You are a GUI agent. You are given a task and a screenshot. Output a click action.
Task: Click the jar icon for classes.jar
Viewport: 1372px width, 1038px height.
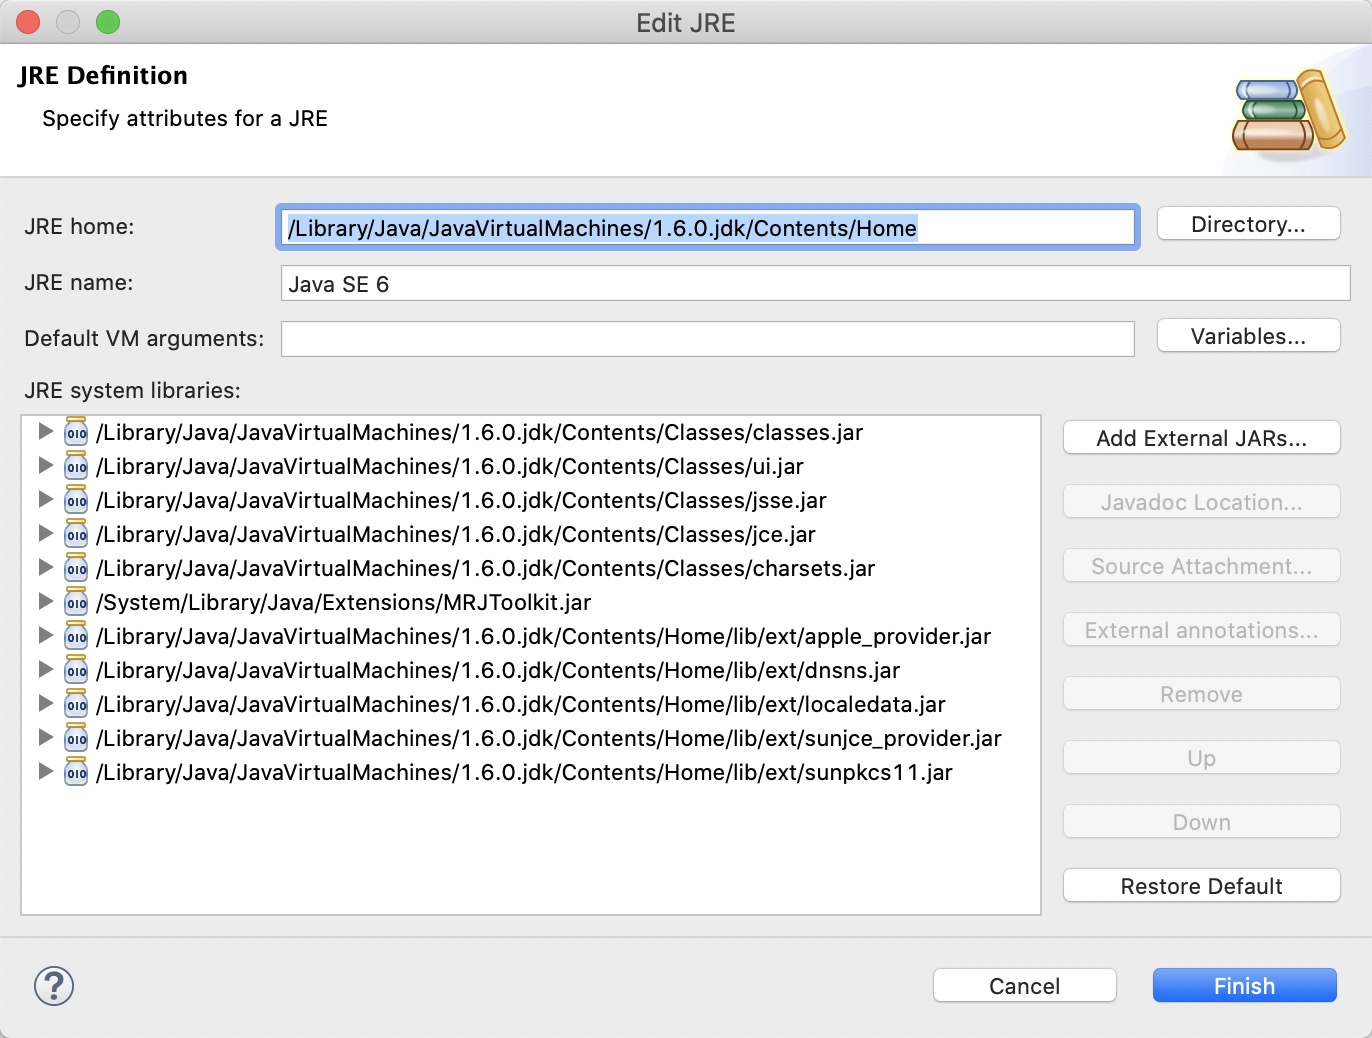pyautogui.click(x=76, y=432)
